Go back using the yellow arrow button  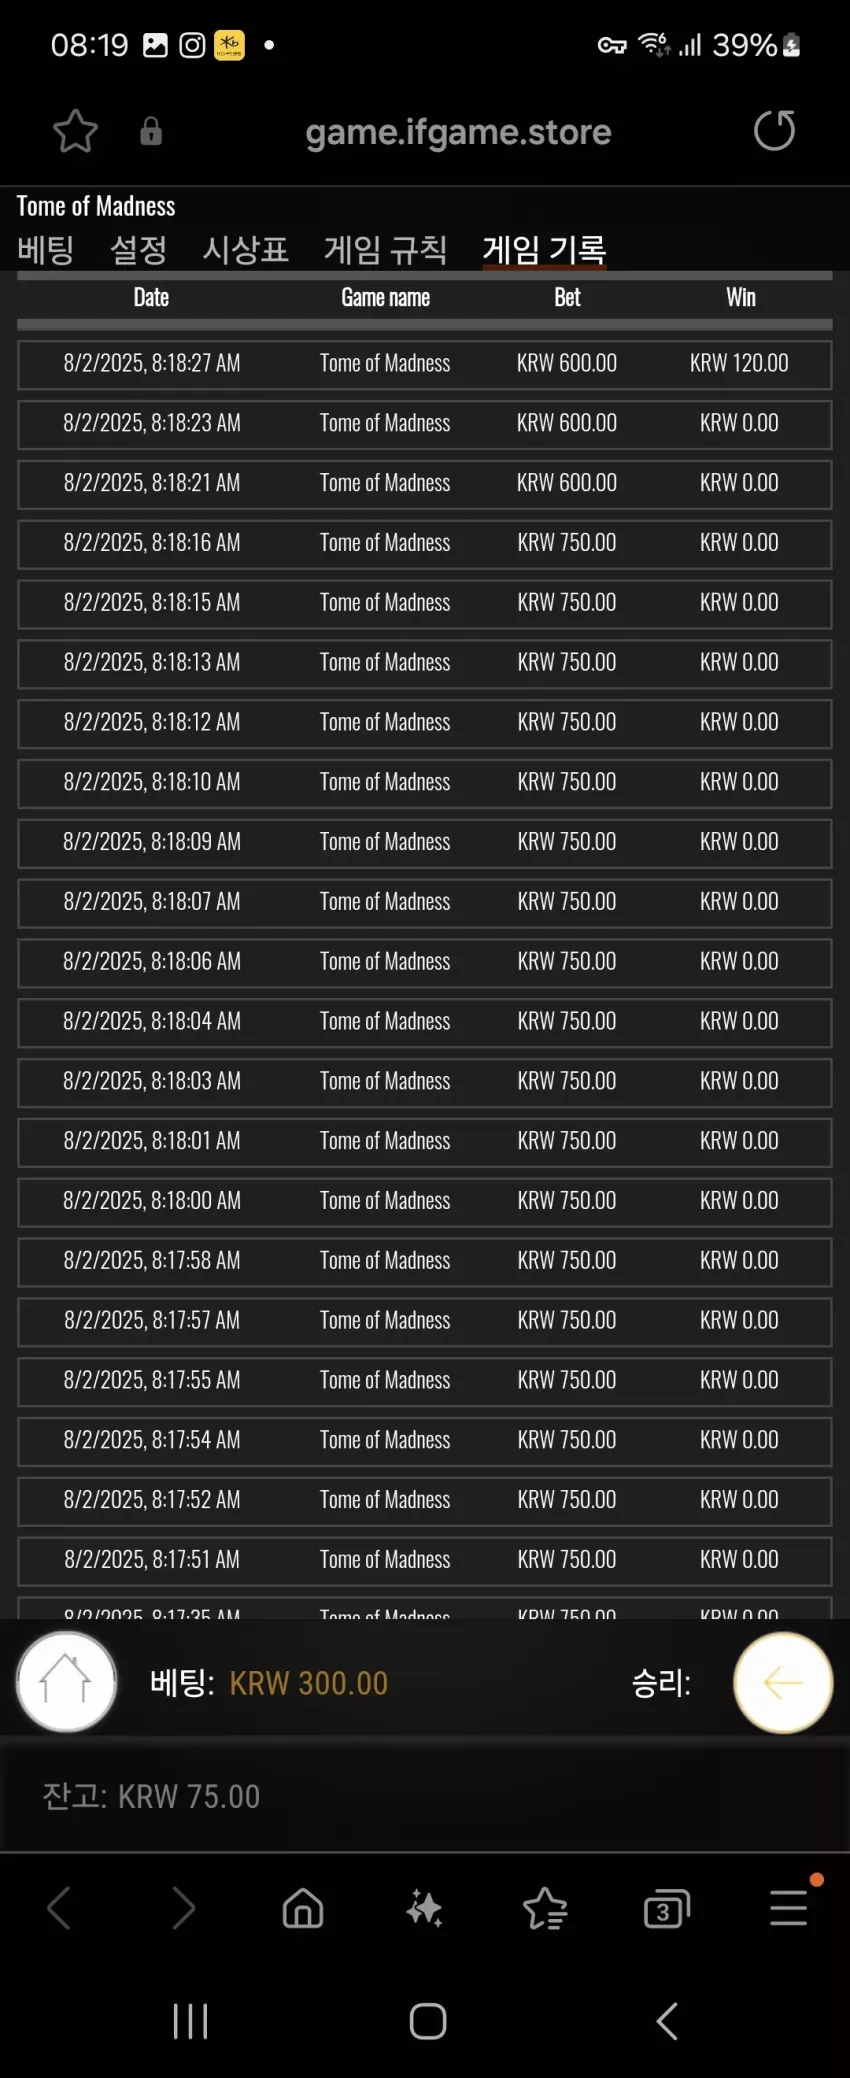click(783, 1682)
